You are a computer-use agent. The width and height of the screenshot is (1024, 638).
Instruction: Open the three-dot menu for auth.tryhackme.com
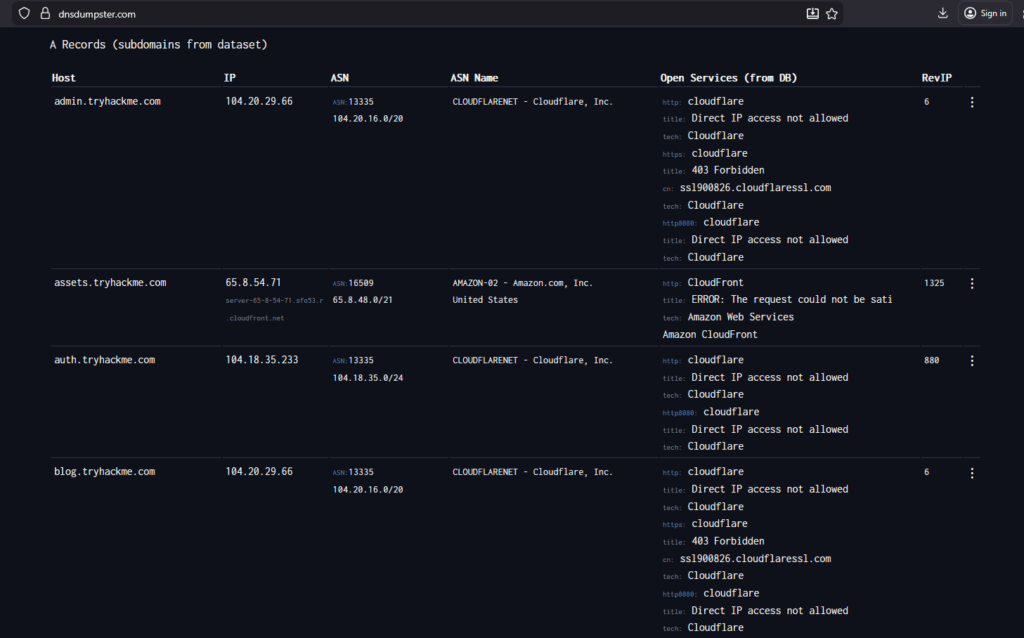pyautogui.click(x=972, y=360)
